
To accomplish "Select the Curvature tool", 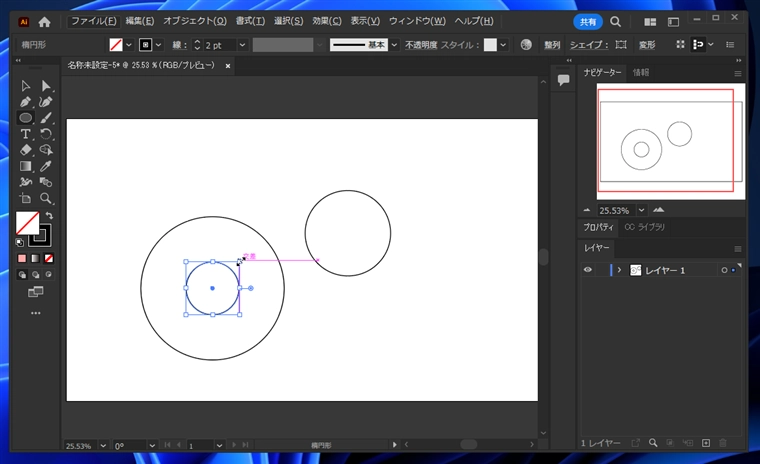I will [x=46, y=102].
